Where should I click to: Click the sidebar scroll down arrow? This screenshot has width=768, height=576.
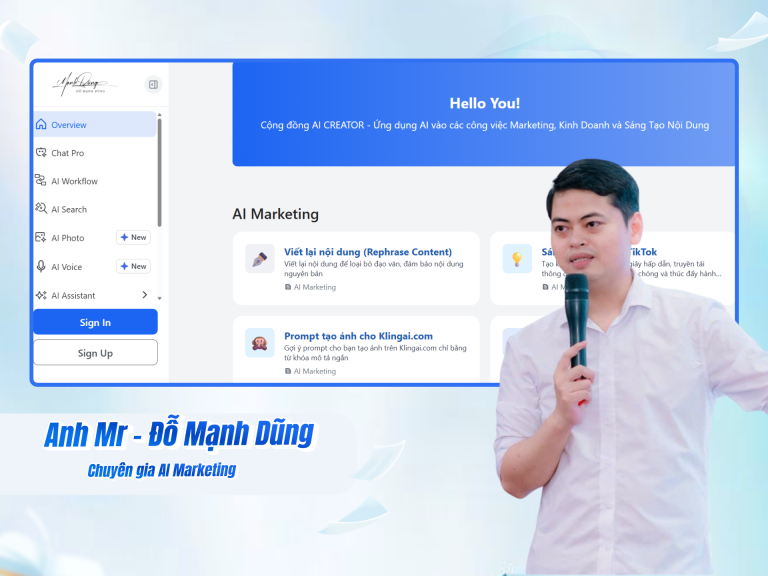[x=159, y=298]
